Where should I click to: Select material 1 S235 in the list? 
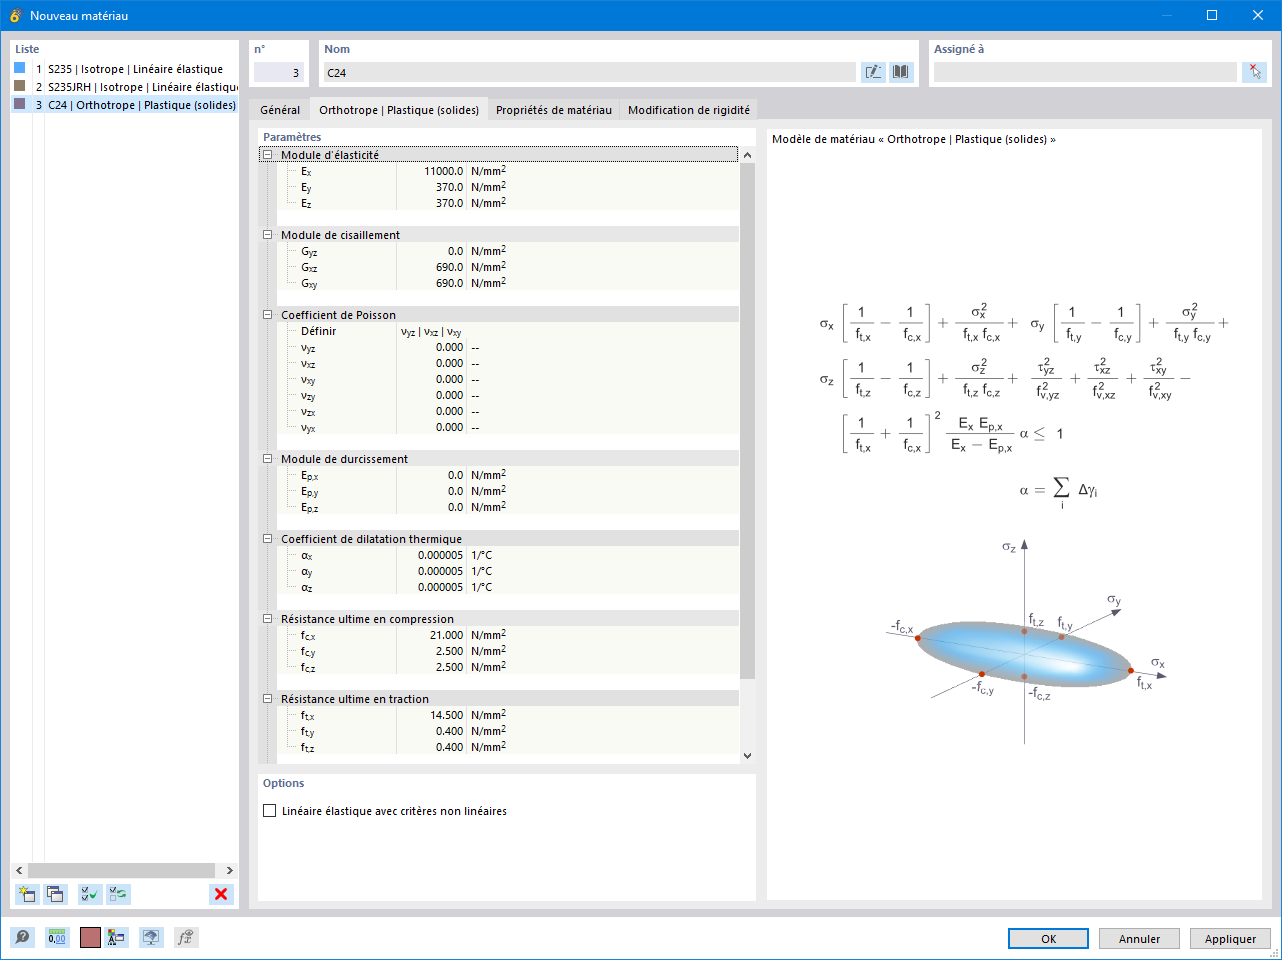[x=125, y=69]
